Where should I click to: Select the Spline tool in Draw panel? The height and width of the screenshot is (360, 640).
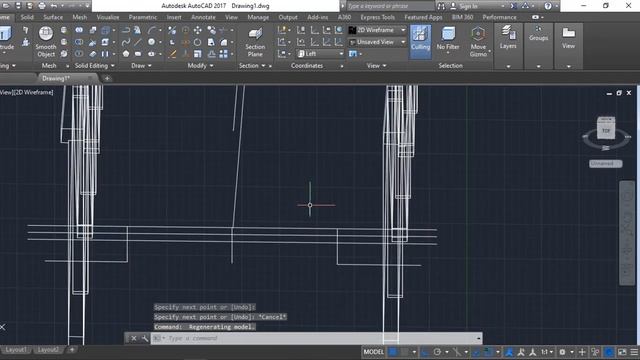(x=126, y=42)
